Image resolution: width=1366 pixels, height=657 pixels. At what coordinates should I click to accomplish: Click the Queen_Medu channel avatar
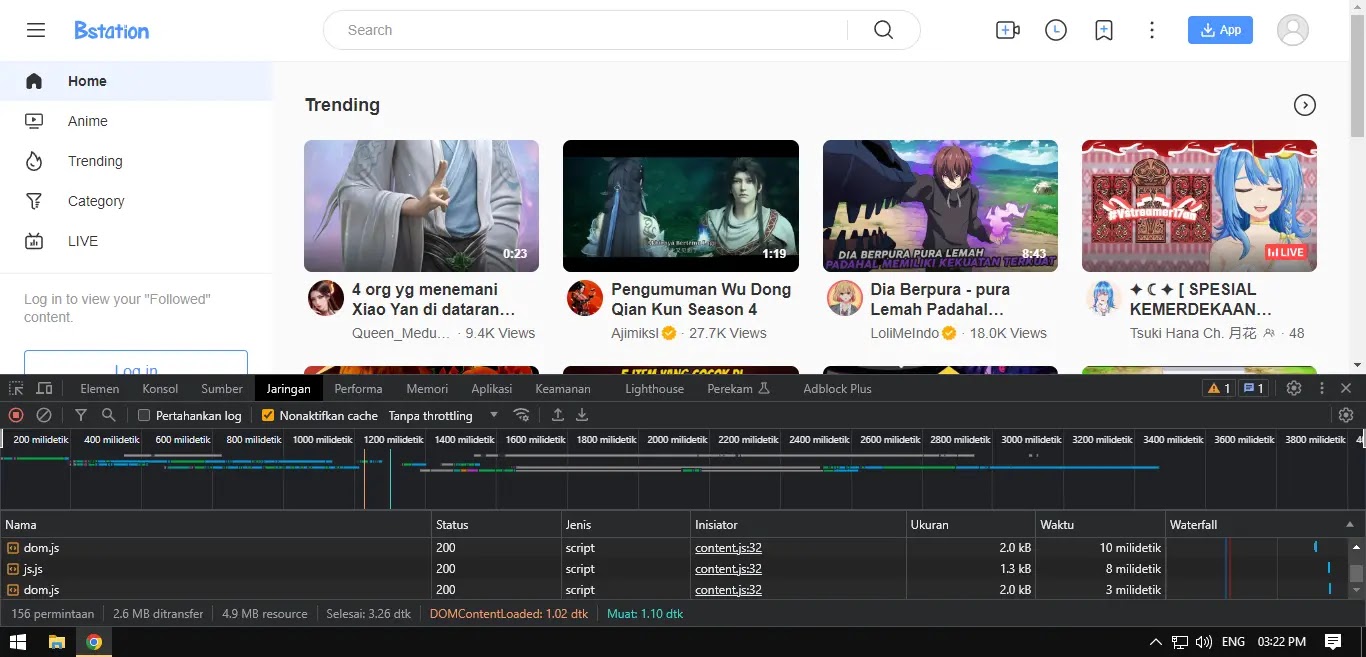(326, 298)
